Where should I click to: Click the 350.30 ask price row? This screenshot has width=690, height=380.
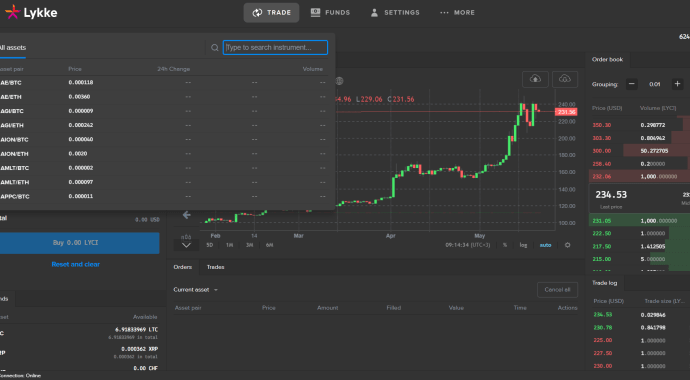click(639, 125)
